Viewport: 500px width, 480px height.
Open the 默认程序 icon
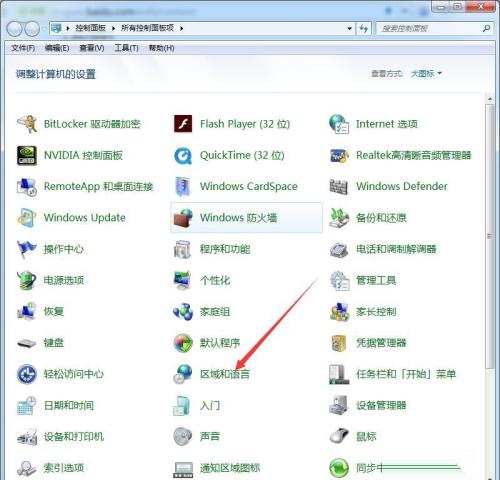[183, 343]
